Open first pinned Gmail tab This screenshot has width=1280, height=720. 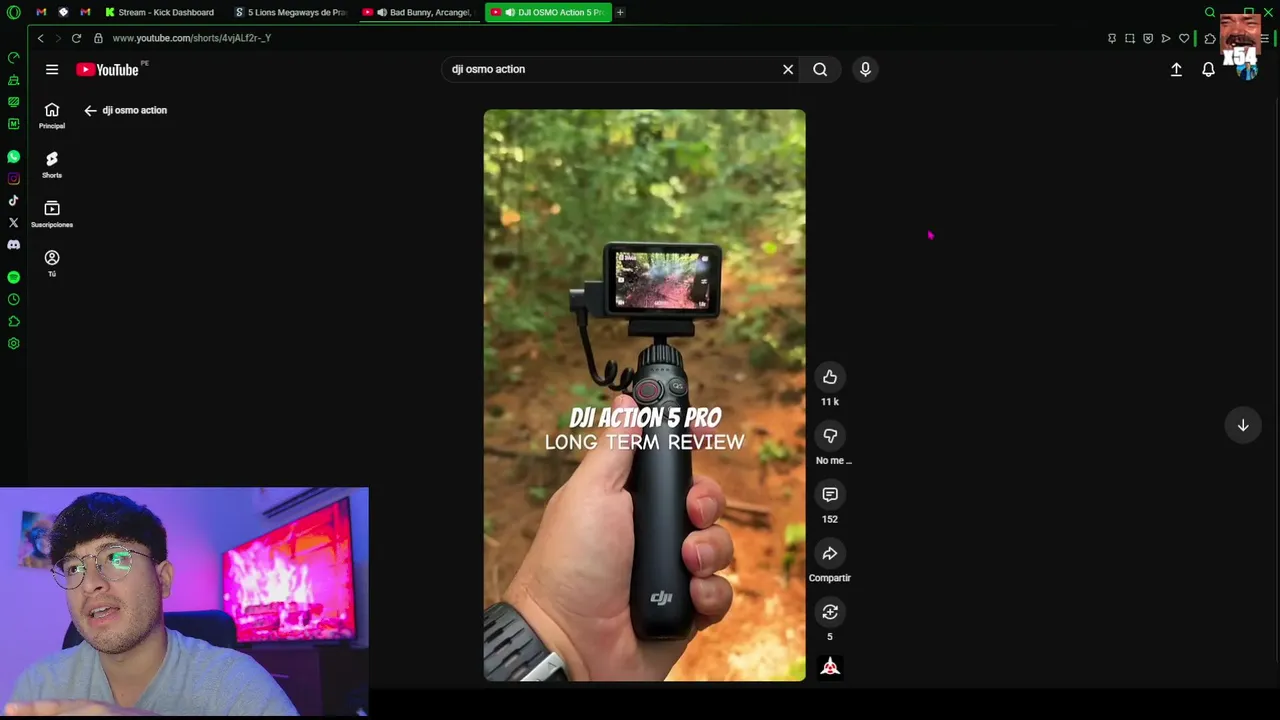pos(41,12)
